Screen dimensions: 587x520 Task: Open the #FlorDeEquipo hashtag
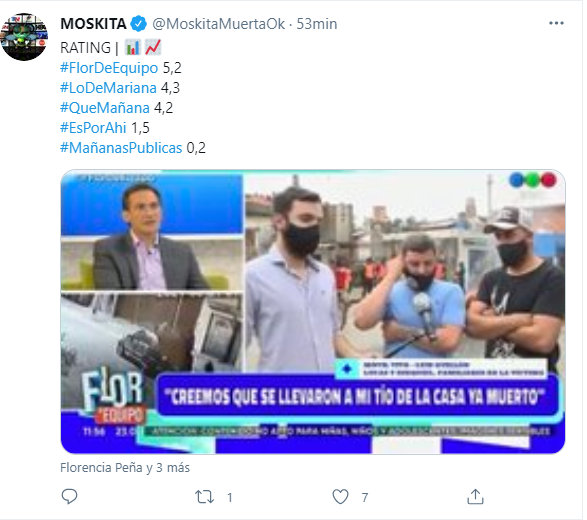[109, 68]
